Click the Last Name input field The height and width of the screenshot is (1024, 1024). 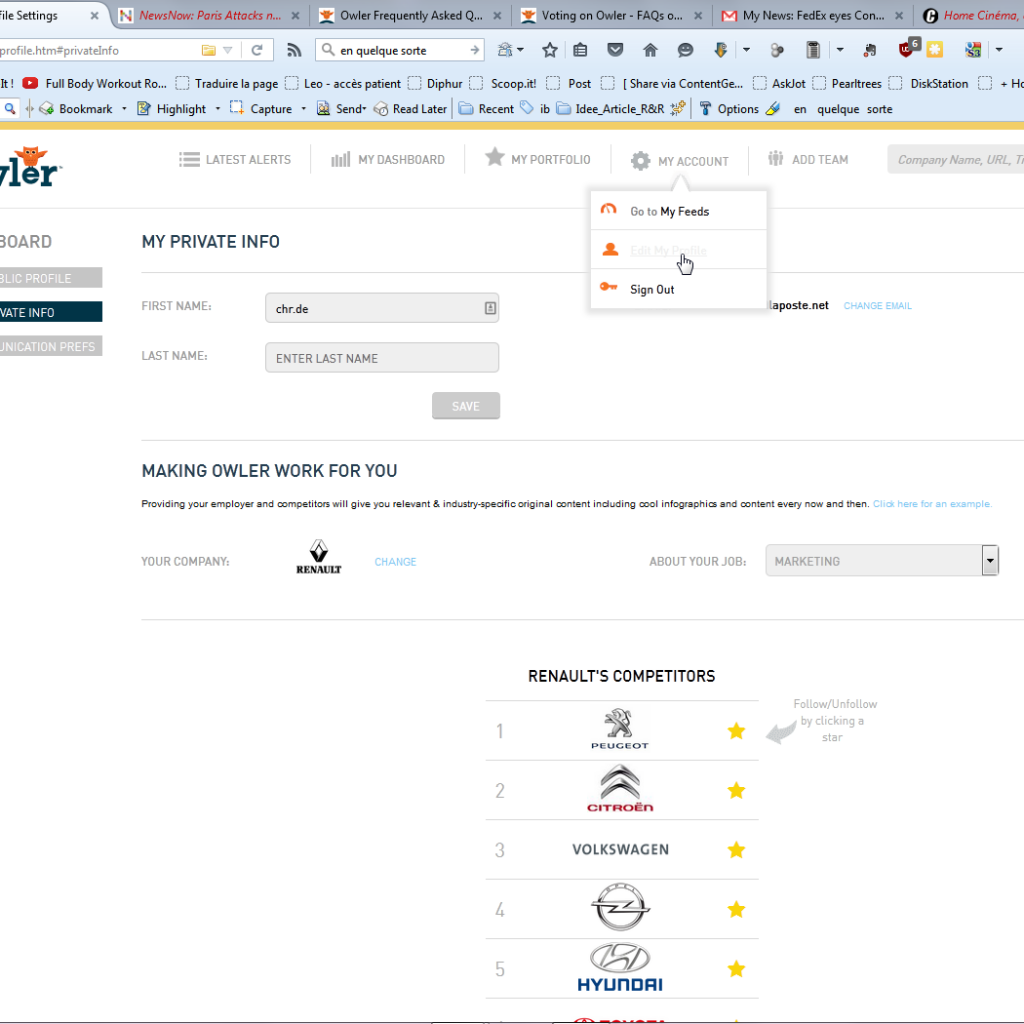[x=382, y=357]
